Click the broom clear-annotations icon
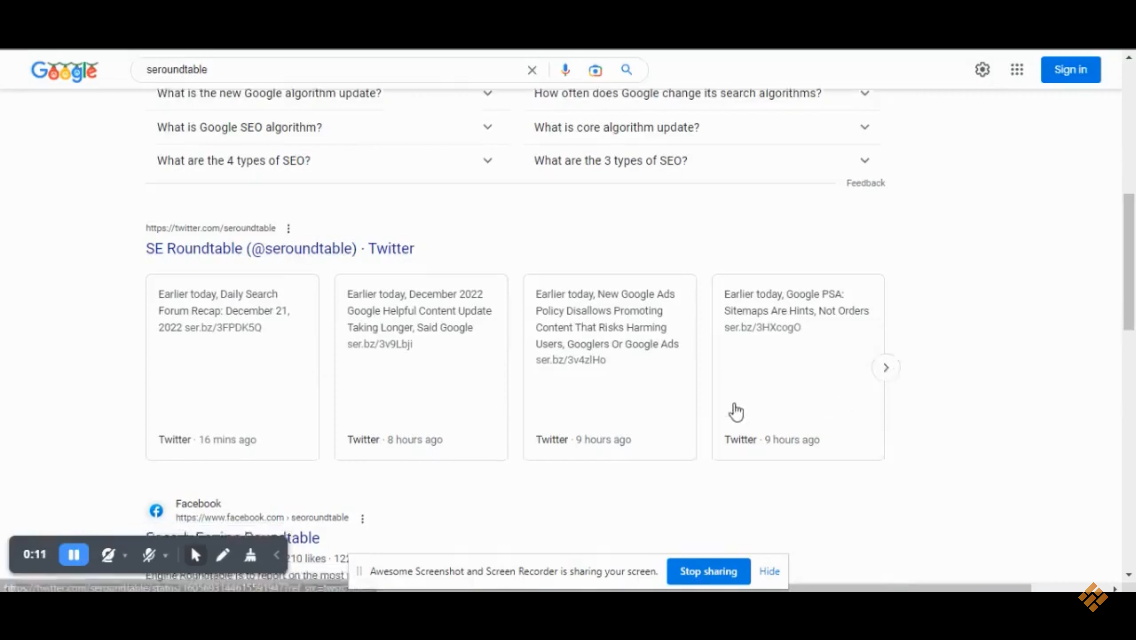 [x=250, y=555]
